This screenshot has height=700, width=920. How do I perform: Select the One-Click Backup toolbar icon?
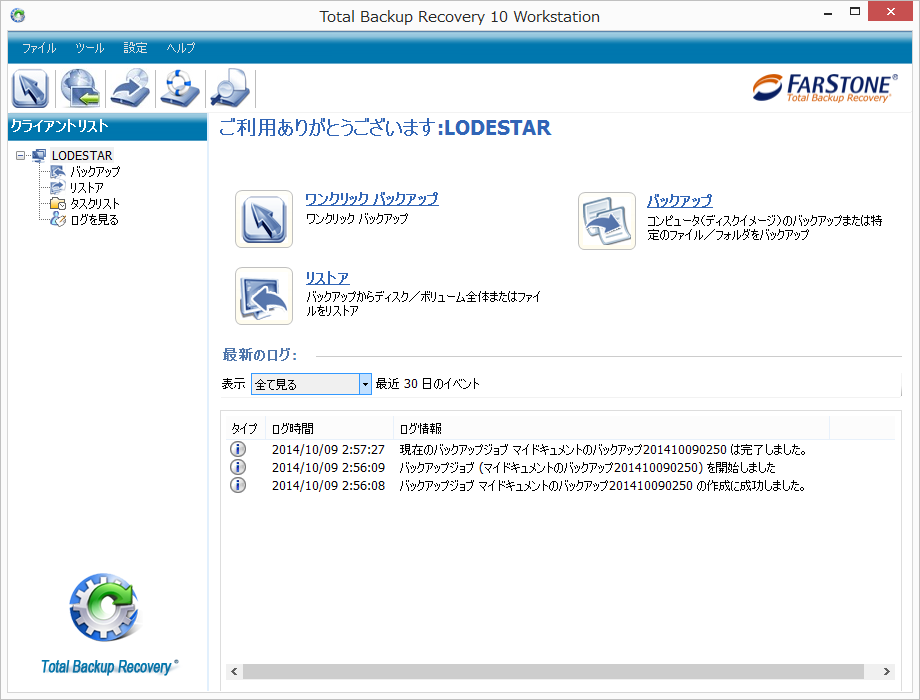pos(30,88)
